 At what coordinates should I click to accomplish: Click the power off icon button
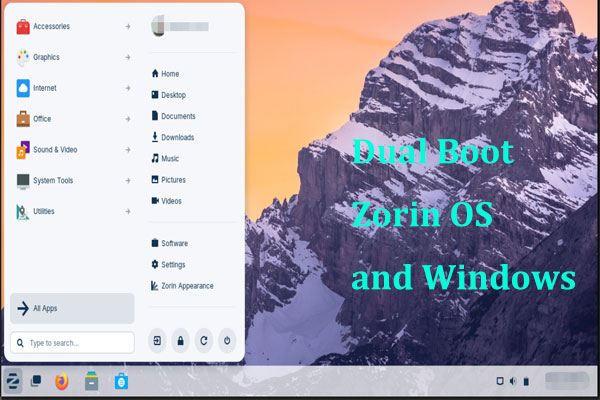point(227,341)
